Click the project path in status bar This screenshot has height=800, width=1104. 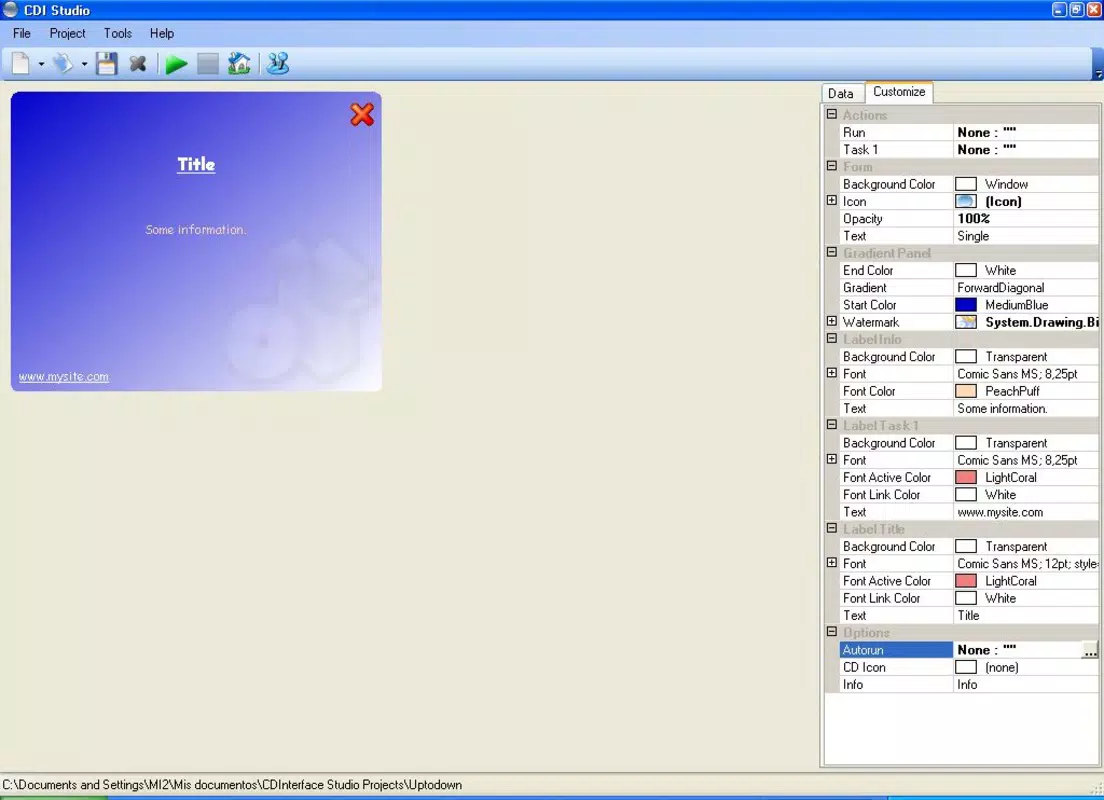point(232,785)
